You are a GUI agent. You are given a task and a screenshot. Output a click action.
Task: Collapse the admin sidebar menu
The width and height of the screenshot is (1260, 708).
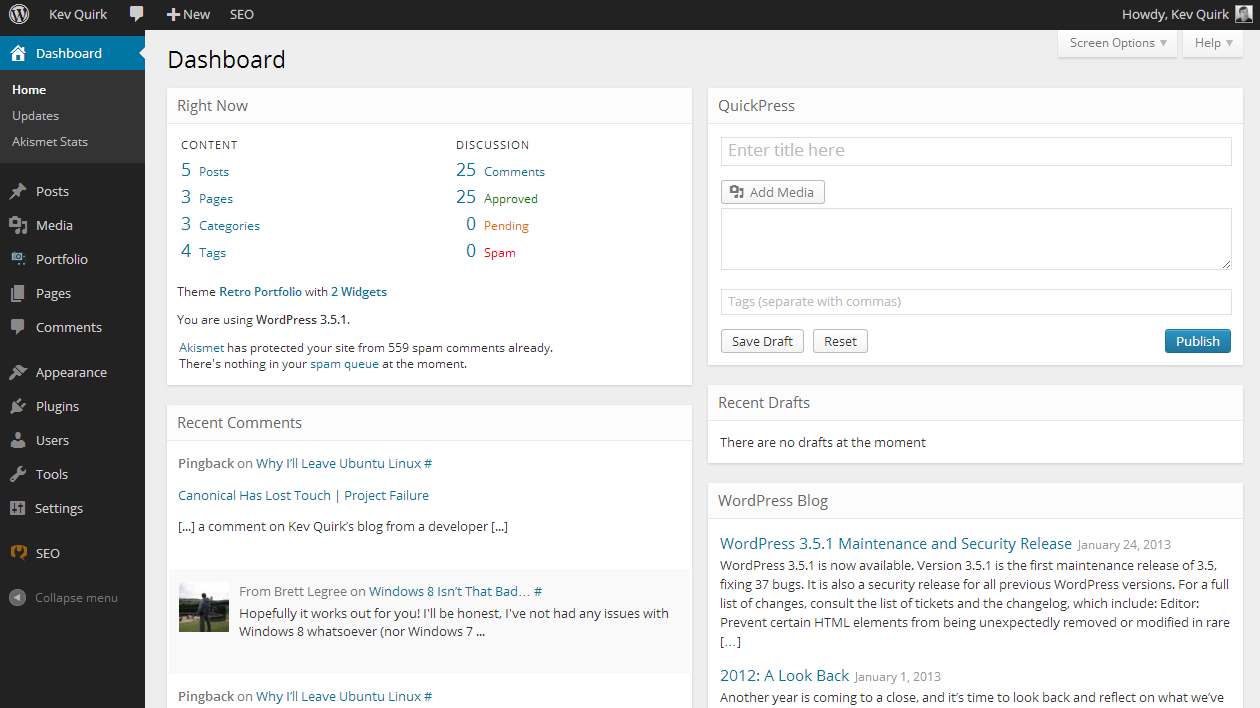coord(64,598)
